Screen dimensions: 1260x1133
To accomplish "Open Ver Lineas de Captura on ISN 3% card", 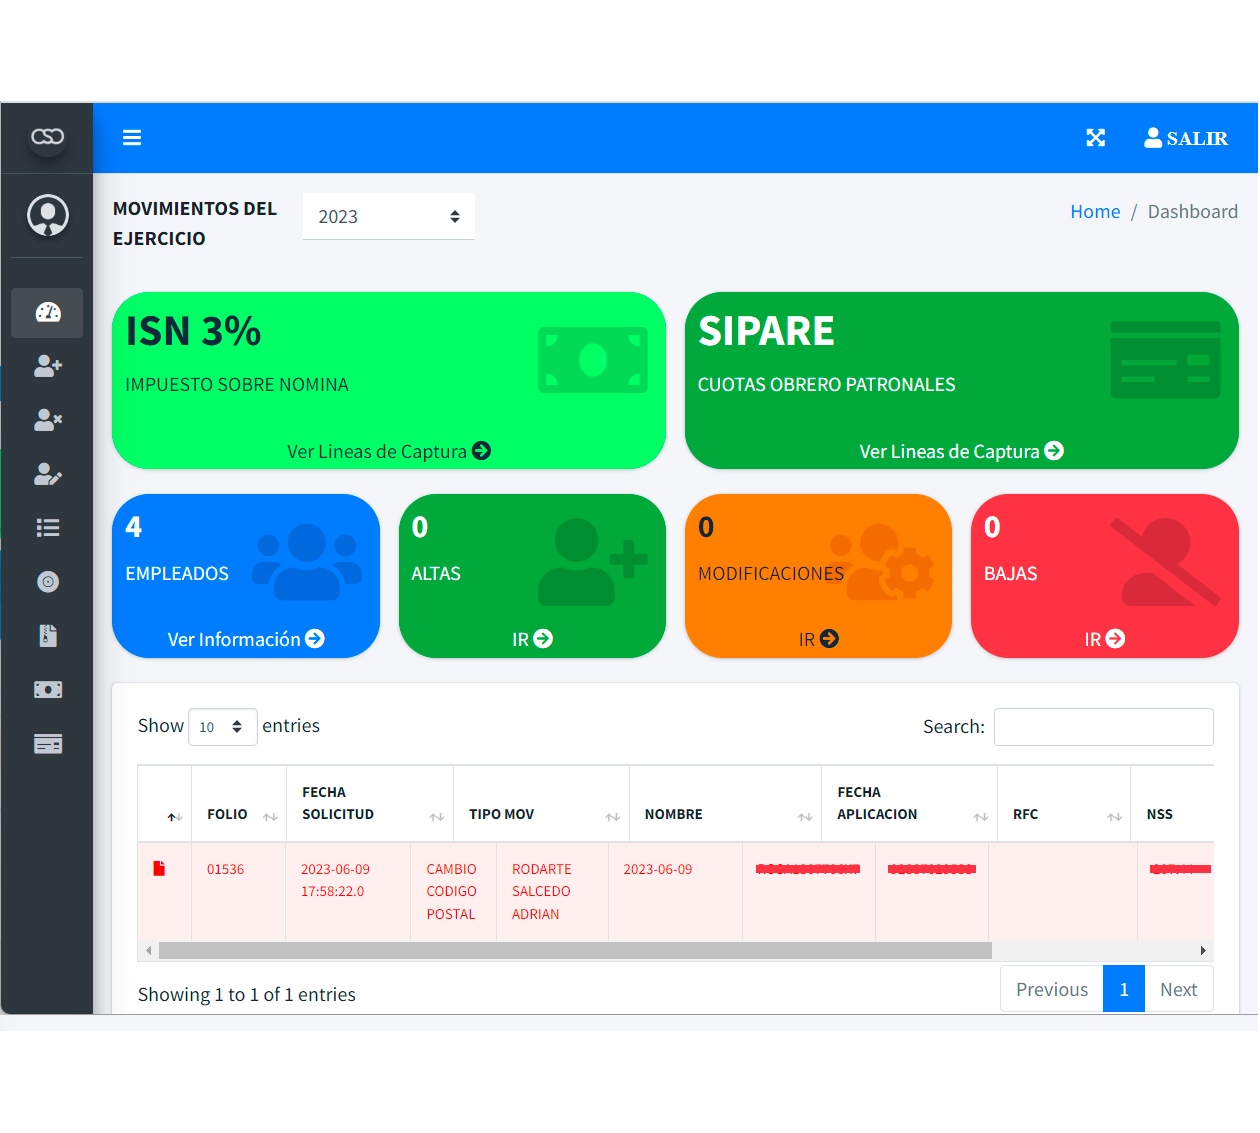I will pos(389,452).
